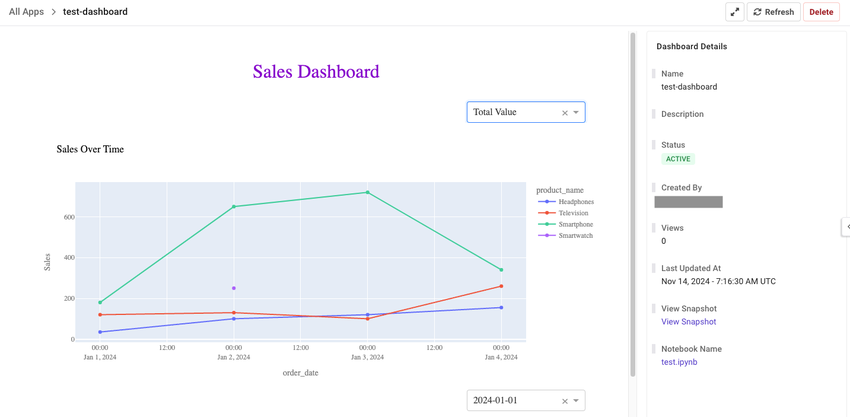Click the ACTIVE status badge
850x417 pixels.
tap(678, 159)
